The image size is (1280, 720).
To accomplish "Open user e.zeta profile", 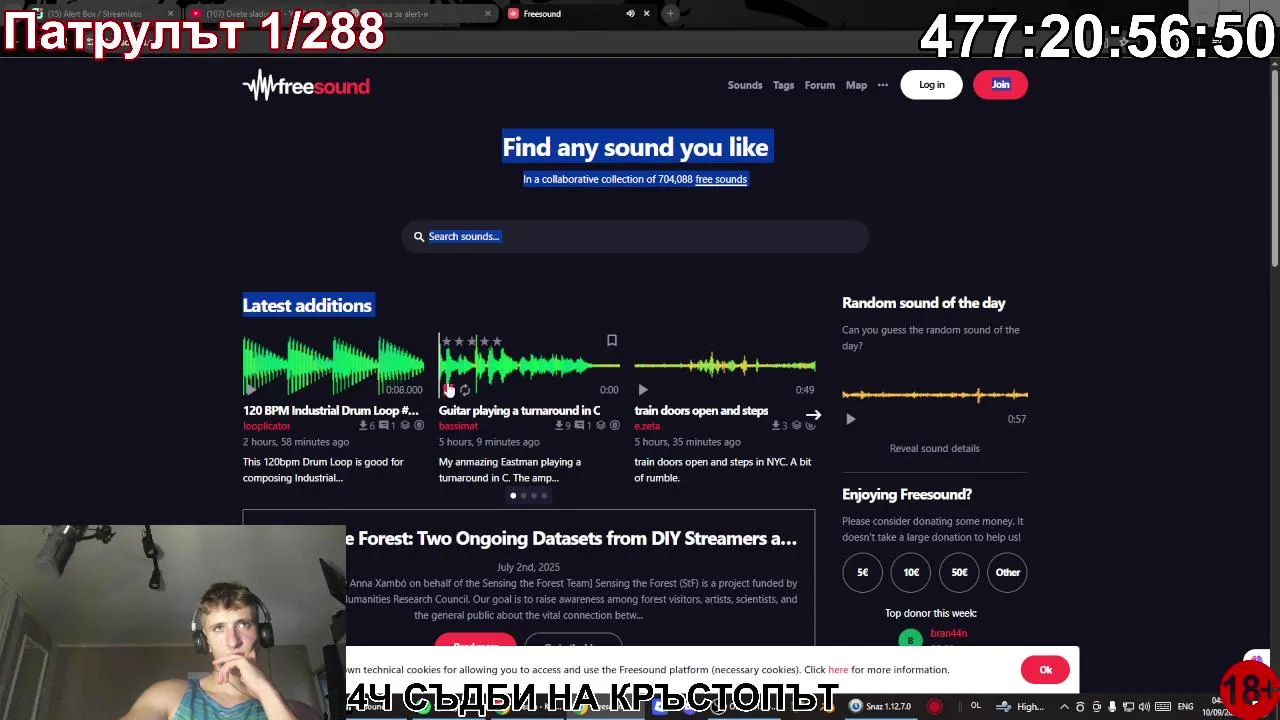I will (647, 426).
